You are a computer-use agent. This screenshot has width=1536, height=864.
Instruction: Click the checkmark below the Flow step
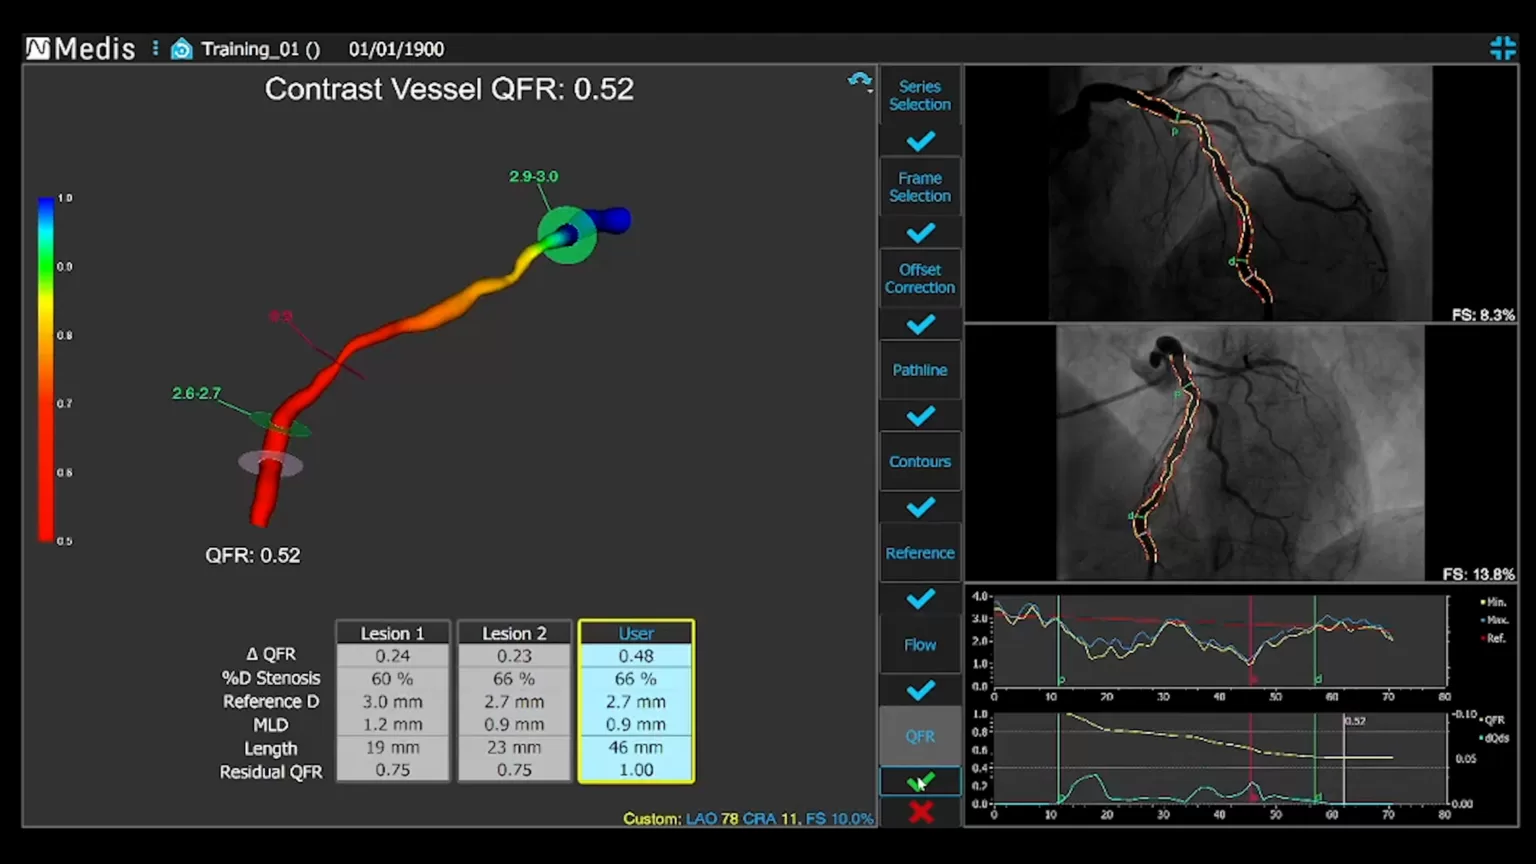click(920, 690)
